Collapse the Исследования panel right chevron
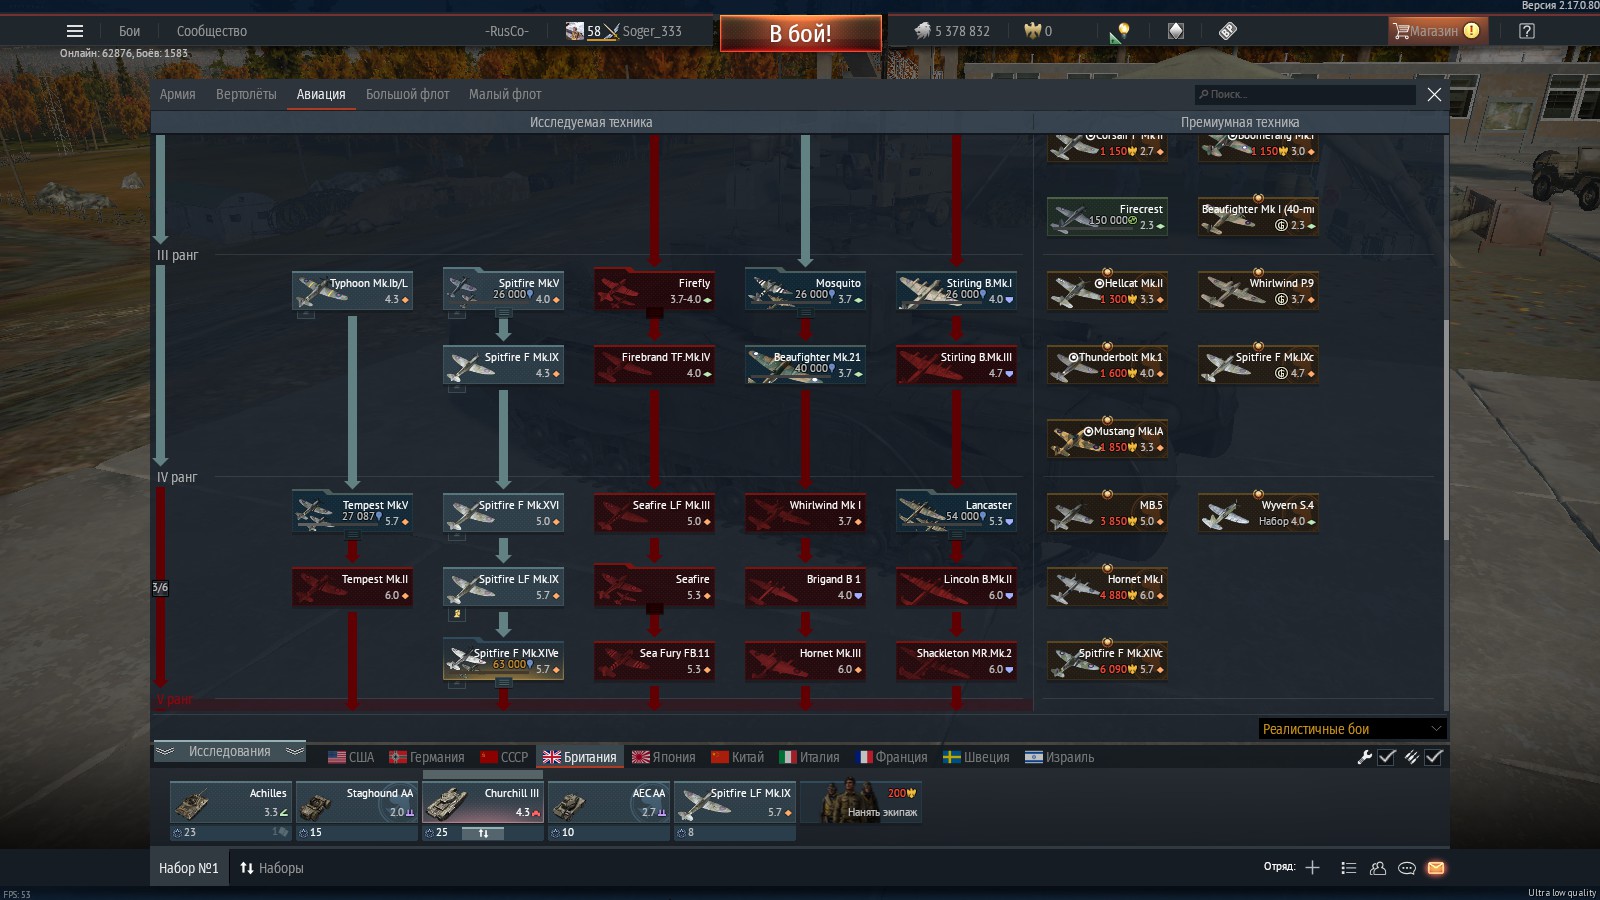Image resolution: width=1600 pixels, height=900 pixels. (294, 751)
